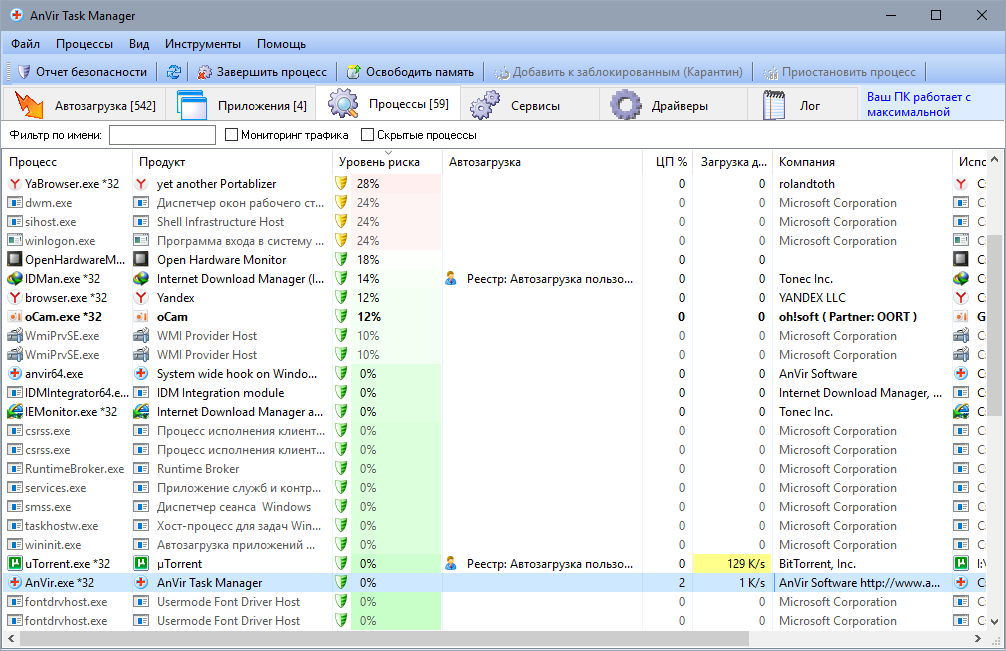Switch to the Приложения [4] tab
Screen dimensions: 1006x651
(x=241, y=105)
